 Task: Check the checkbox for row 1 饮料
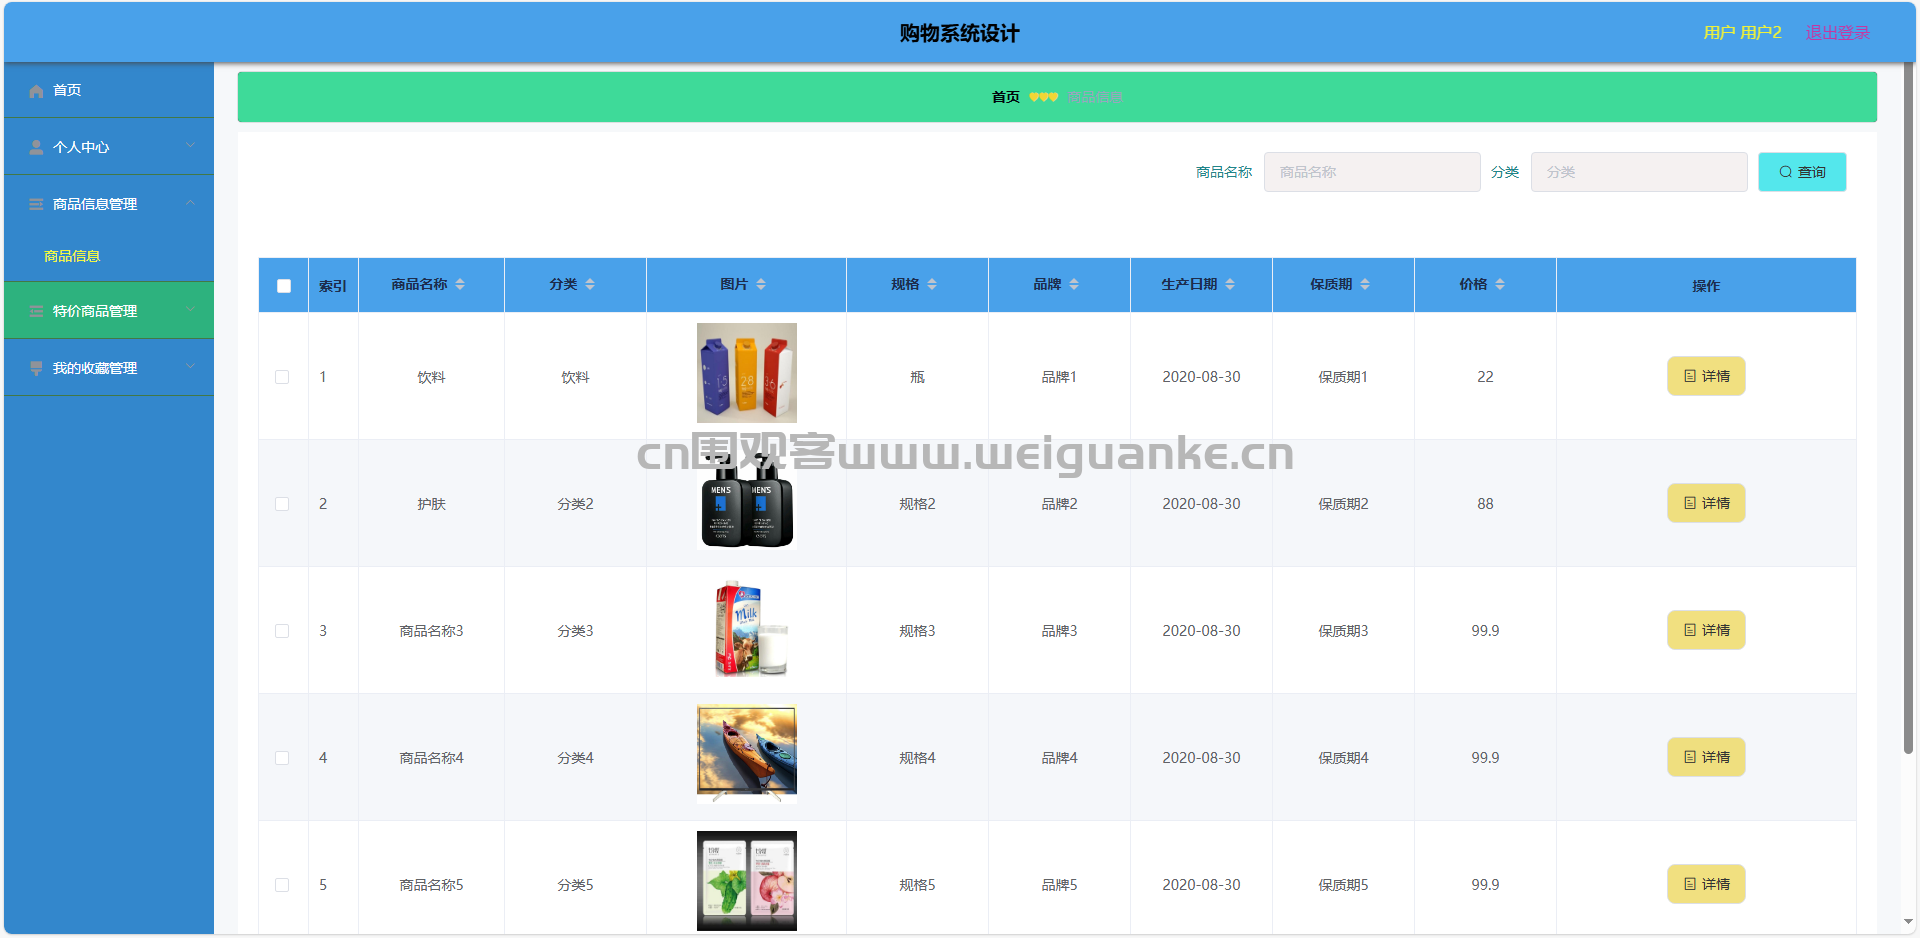point(282,377)
